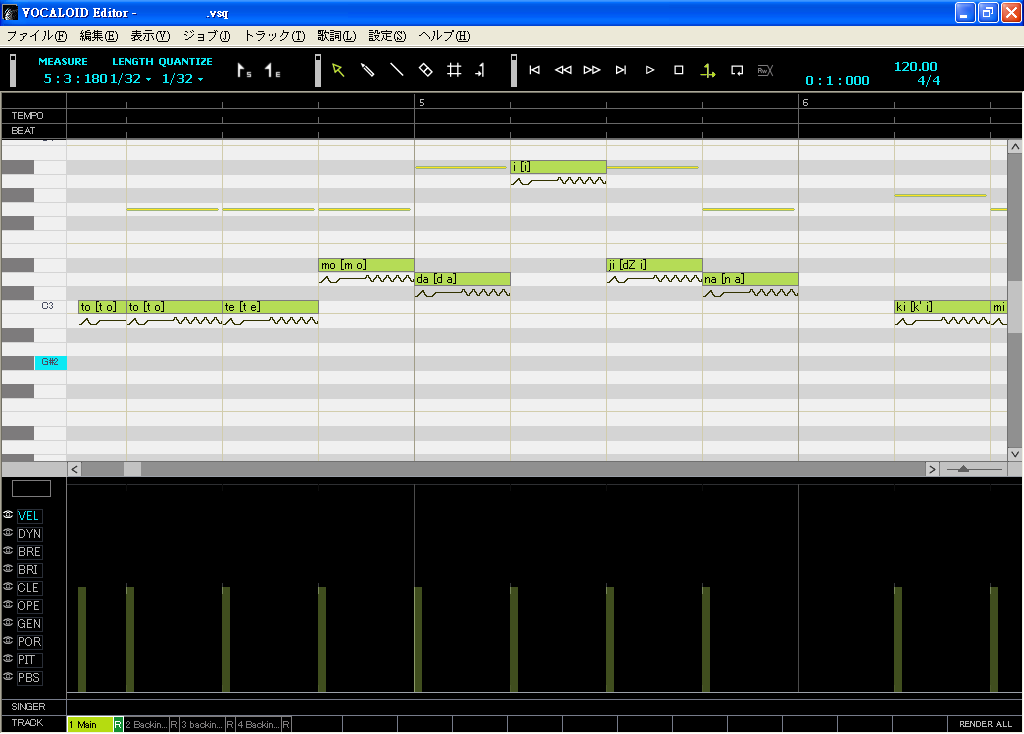Select the eraser tool
Image resolution: width=1024 pixels, height=734 pixels.
425,70
